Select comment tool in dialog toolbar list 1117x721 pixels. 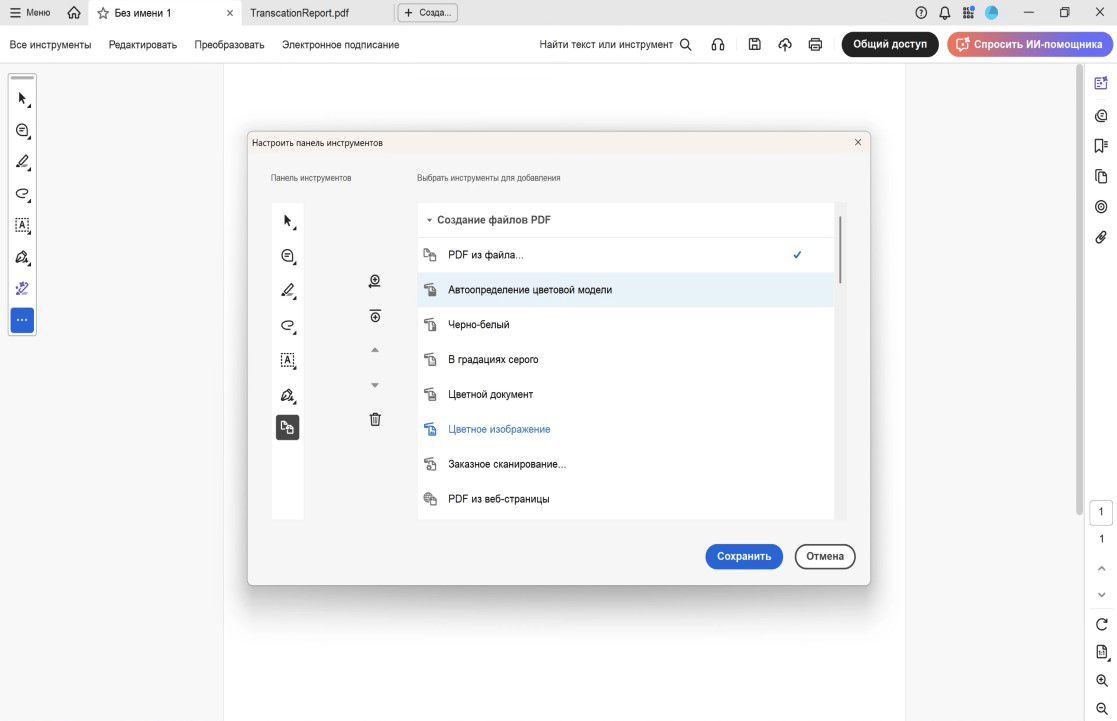[288, 256]
